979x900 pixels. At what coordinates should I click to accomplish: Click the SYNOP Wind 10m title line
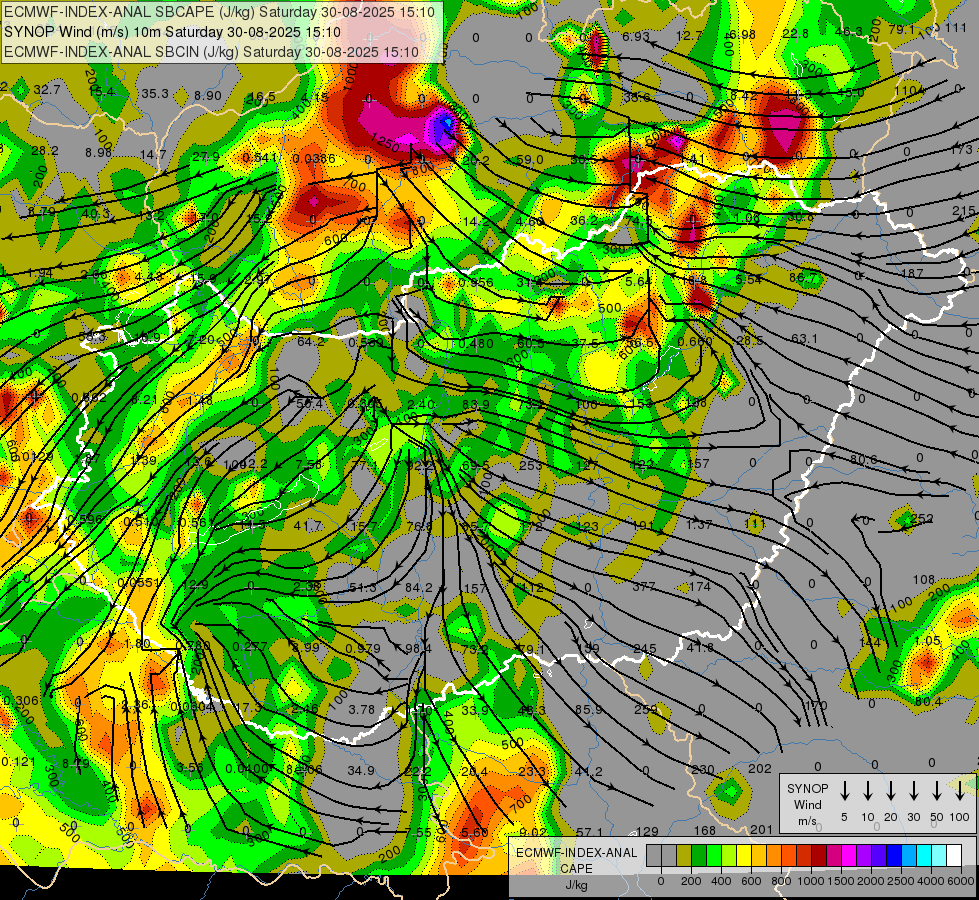pyautogui.click(x=172, y=32)
